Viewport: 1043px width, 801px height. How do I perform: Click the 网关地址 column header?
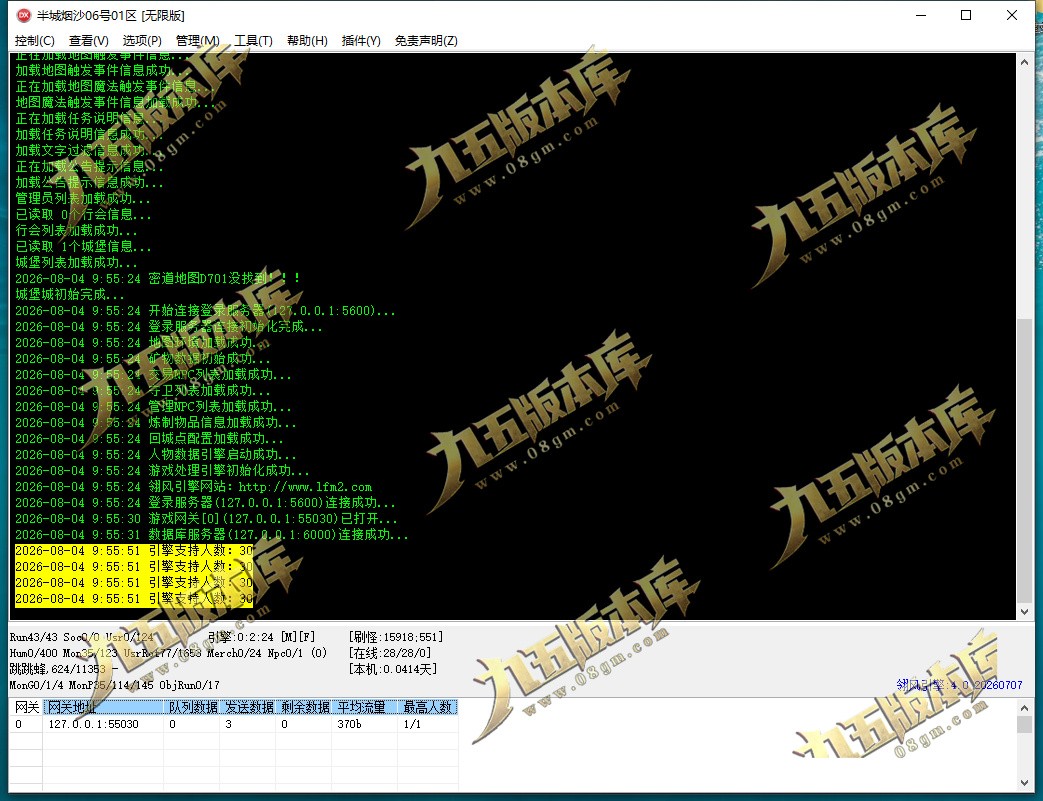click(103, 707)
